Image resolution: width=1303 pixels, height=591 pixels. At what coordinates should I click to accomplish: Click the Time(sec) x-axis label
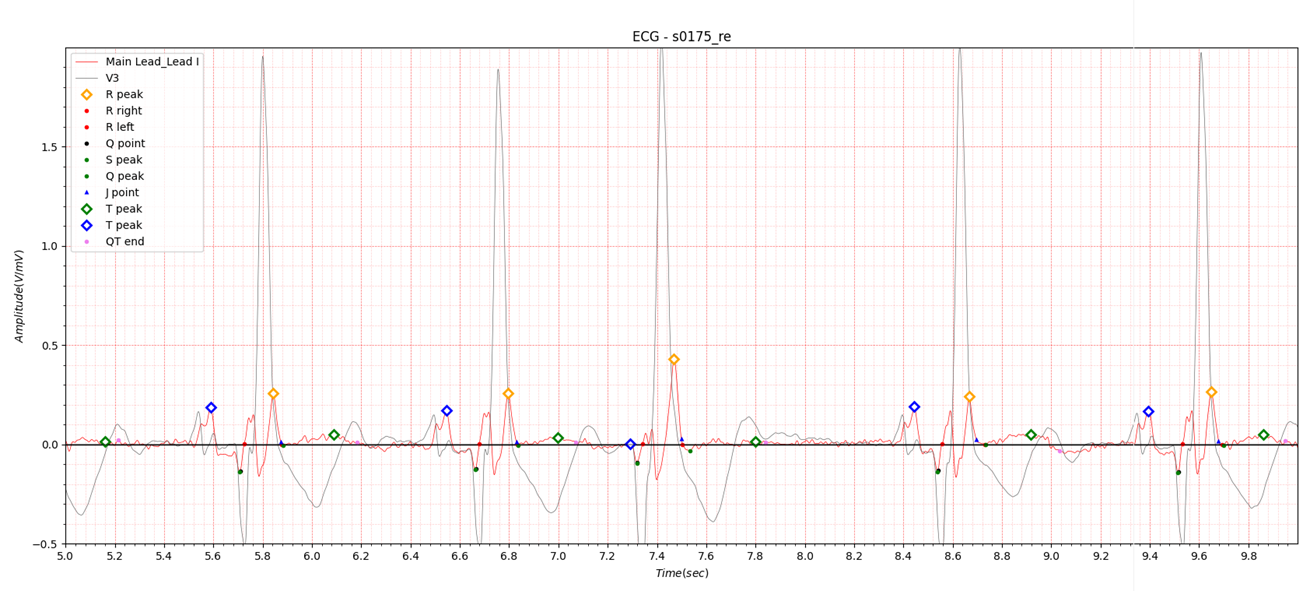tap(682, 573)
